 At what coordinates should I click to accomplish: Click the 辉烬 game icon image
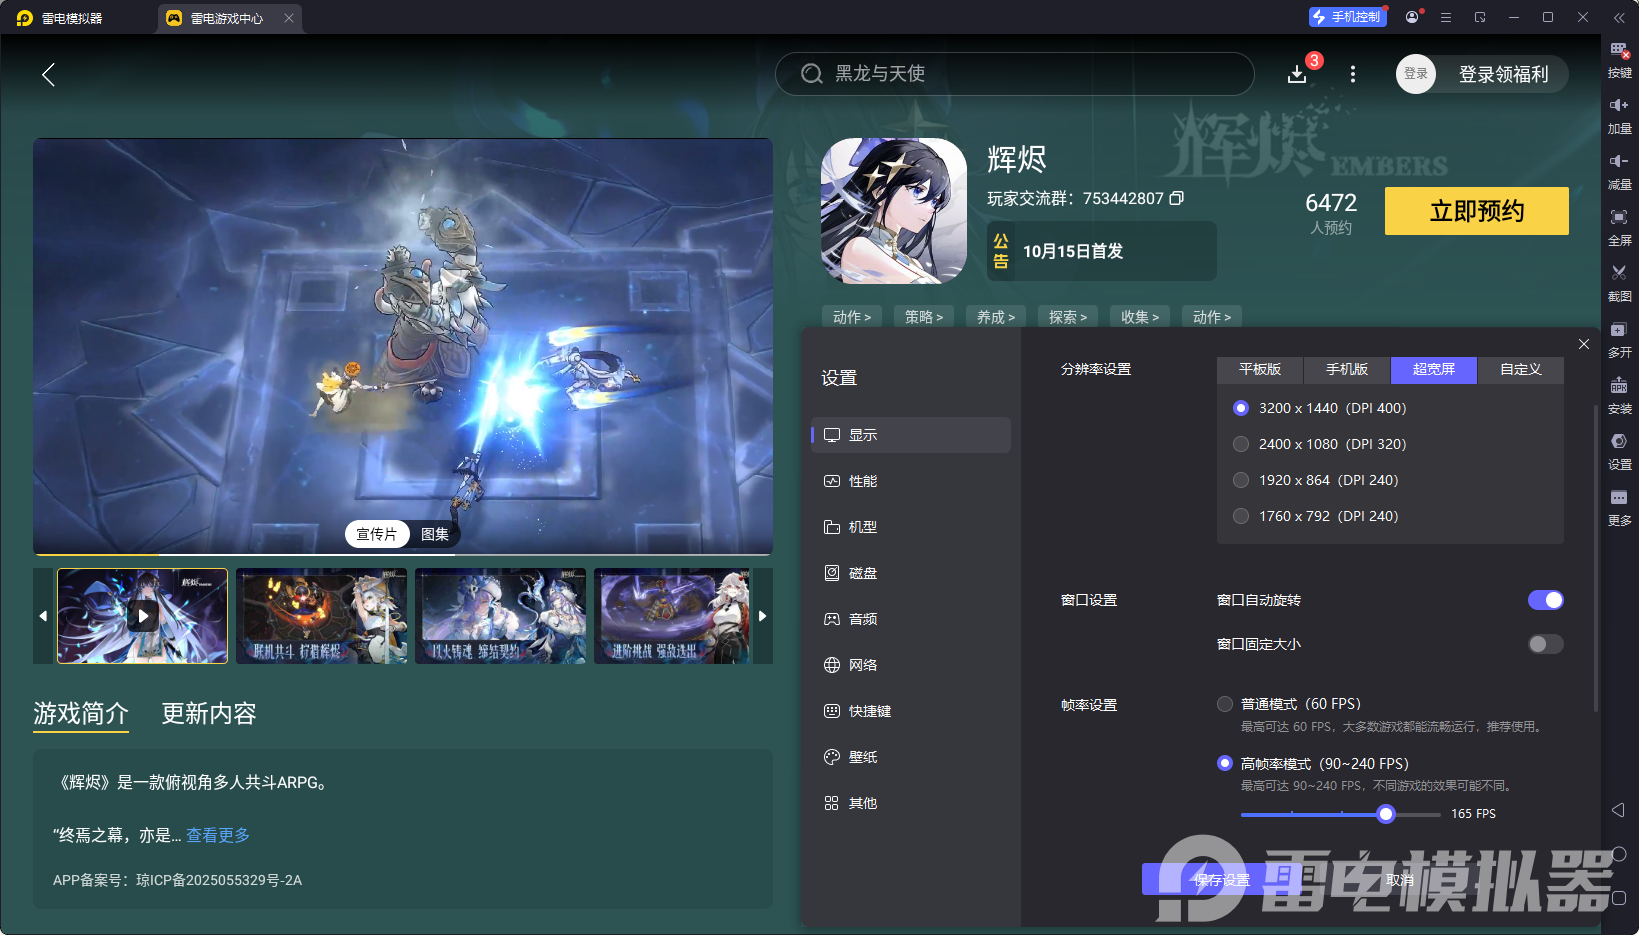pos(894,211)
